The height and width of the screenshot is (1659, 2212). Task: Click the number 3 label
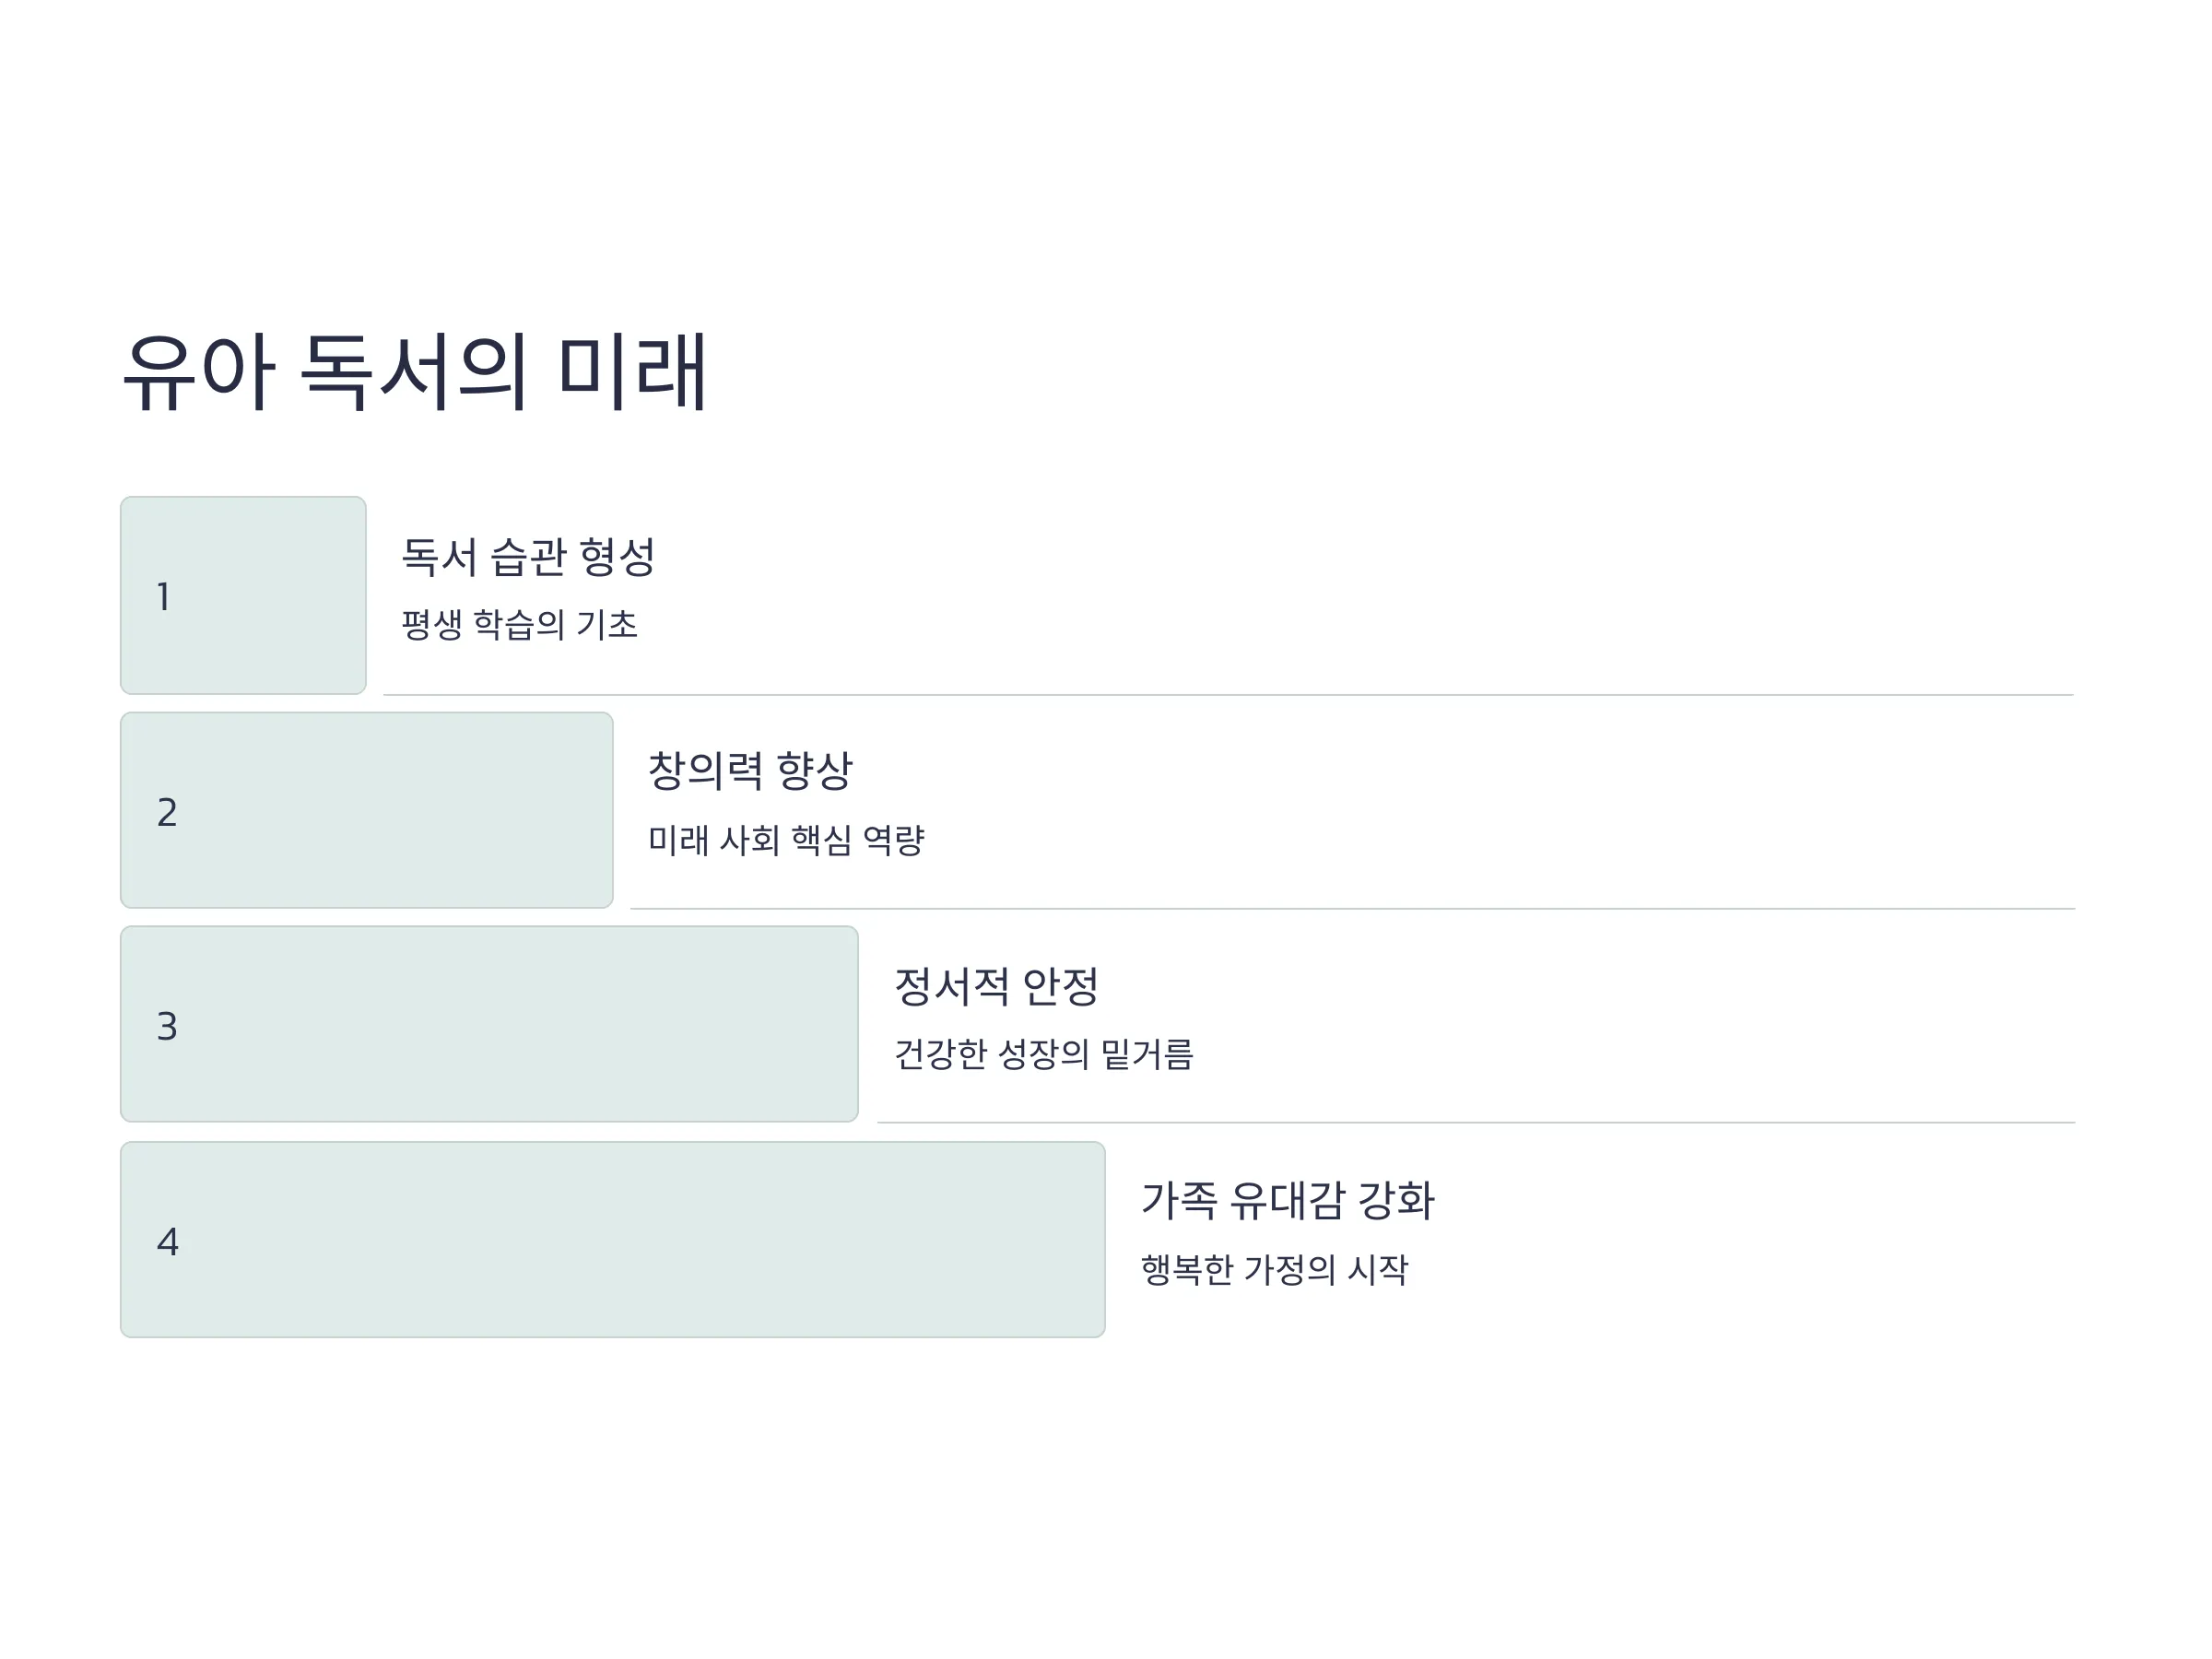coord(167,1026)
